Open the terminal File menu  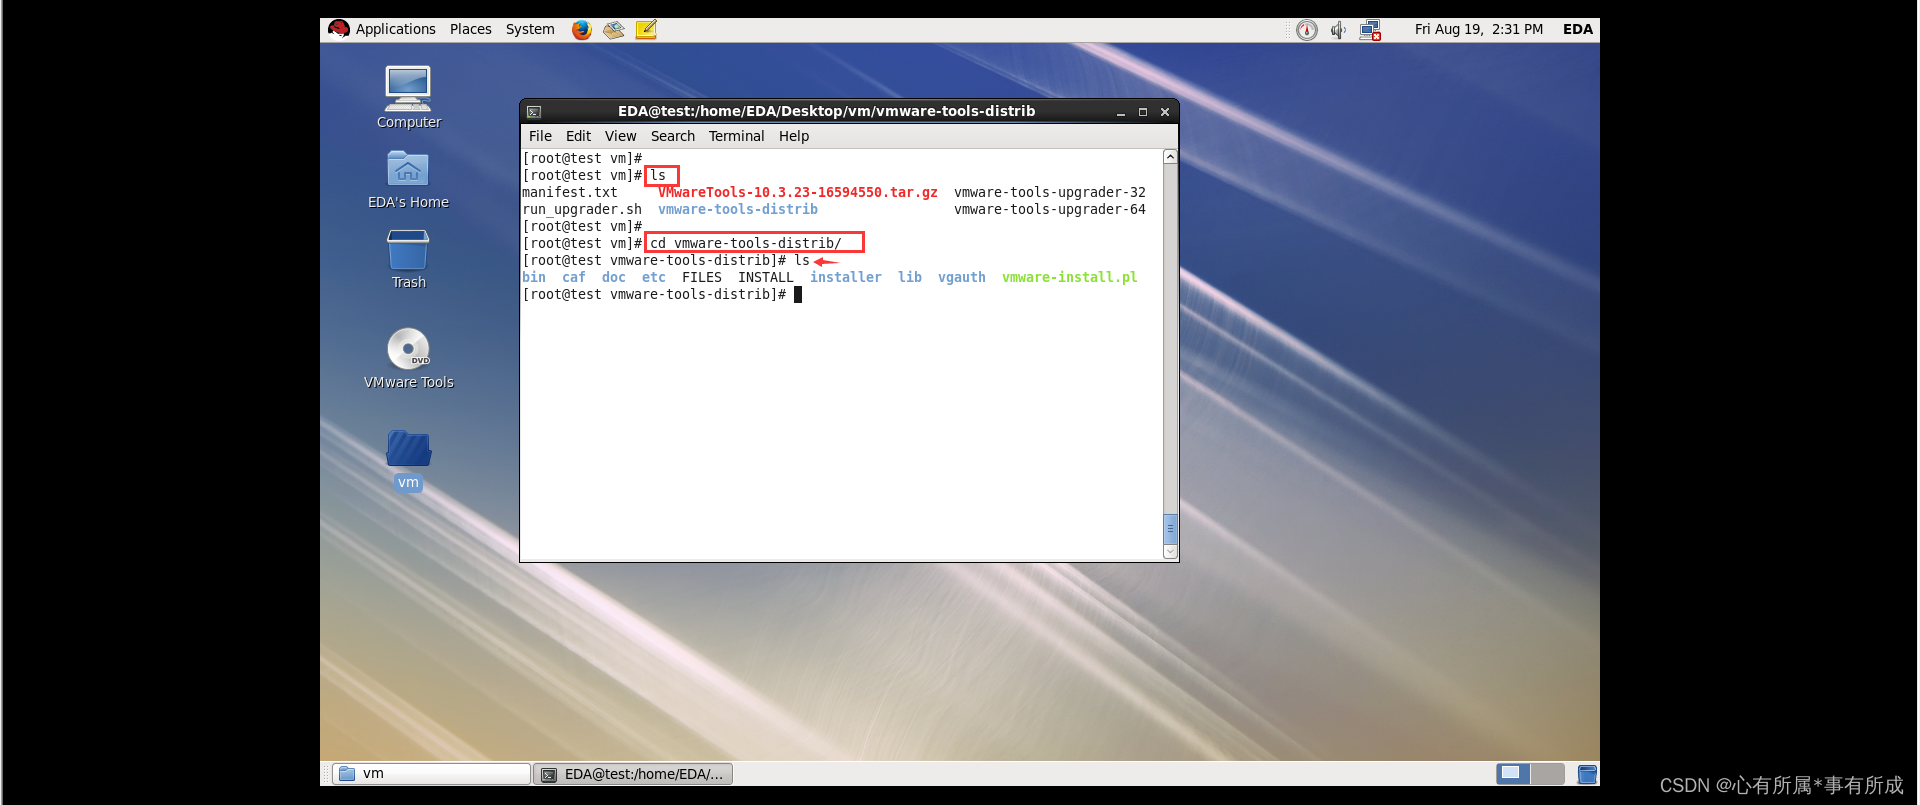tap(540, 136)
